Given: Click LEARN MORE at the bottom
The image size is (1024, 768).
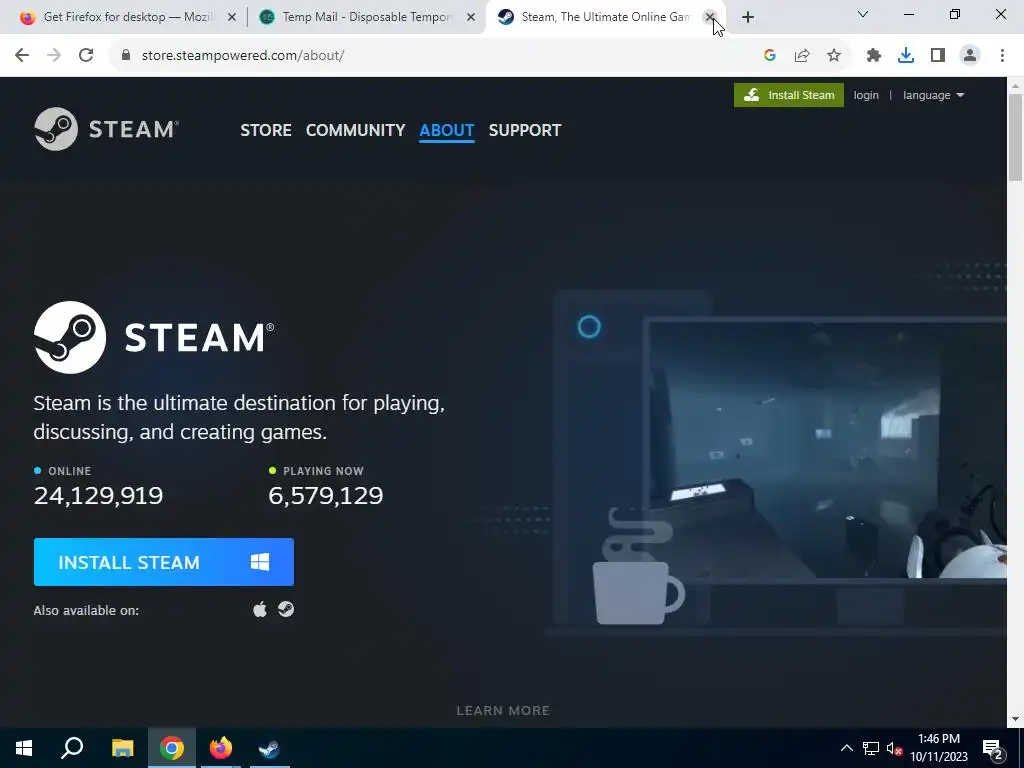Looking at the screenshot, I should click(503, 711).
